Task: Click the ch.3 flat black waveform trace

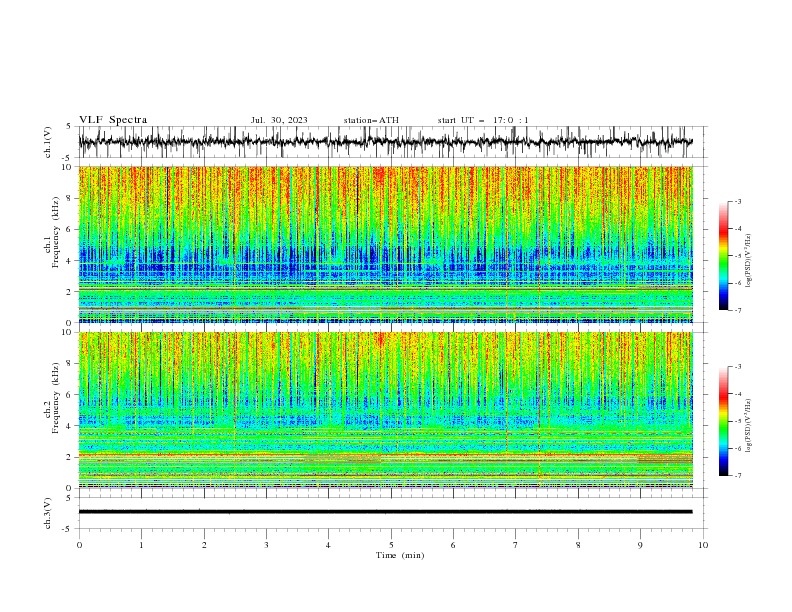Action: coord(385,512)
